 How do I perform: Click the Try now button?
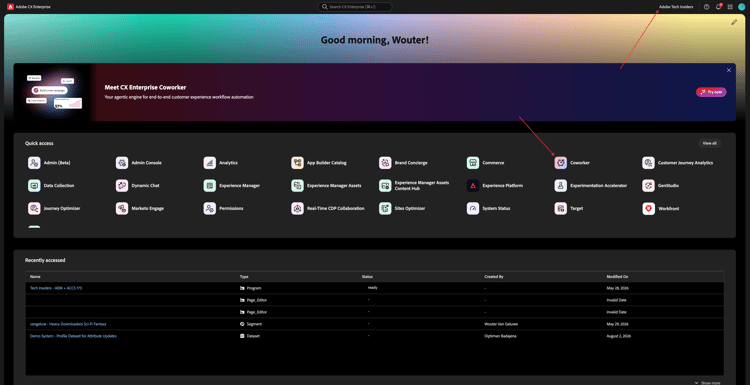click(x=711, y=92)
